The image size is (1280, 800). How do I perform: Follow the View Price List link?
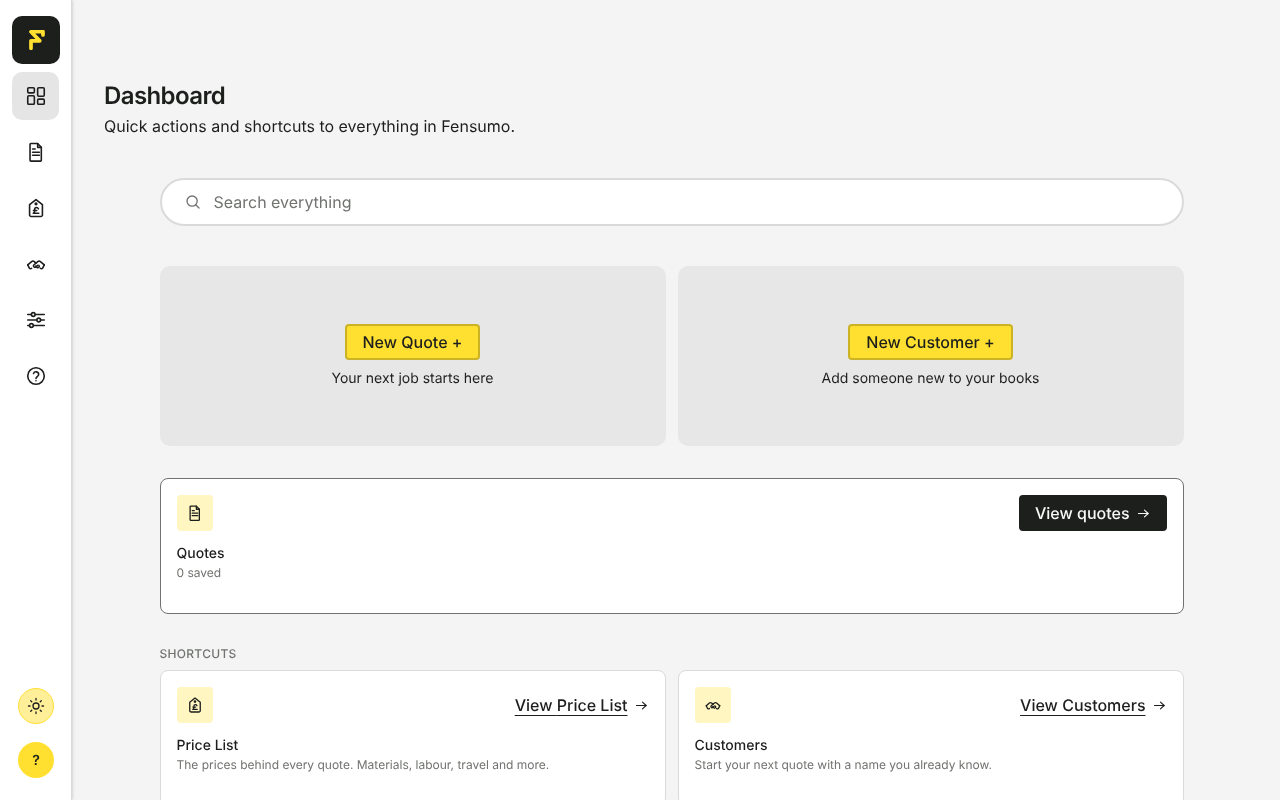coord(582,705)
